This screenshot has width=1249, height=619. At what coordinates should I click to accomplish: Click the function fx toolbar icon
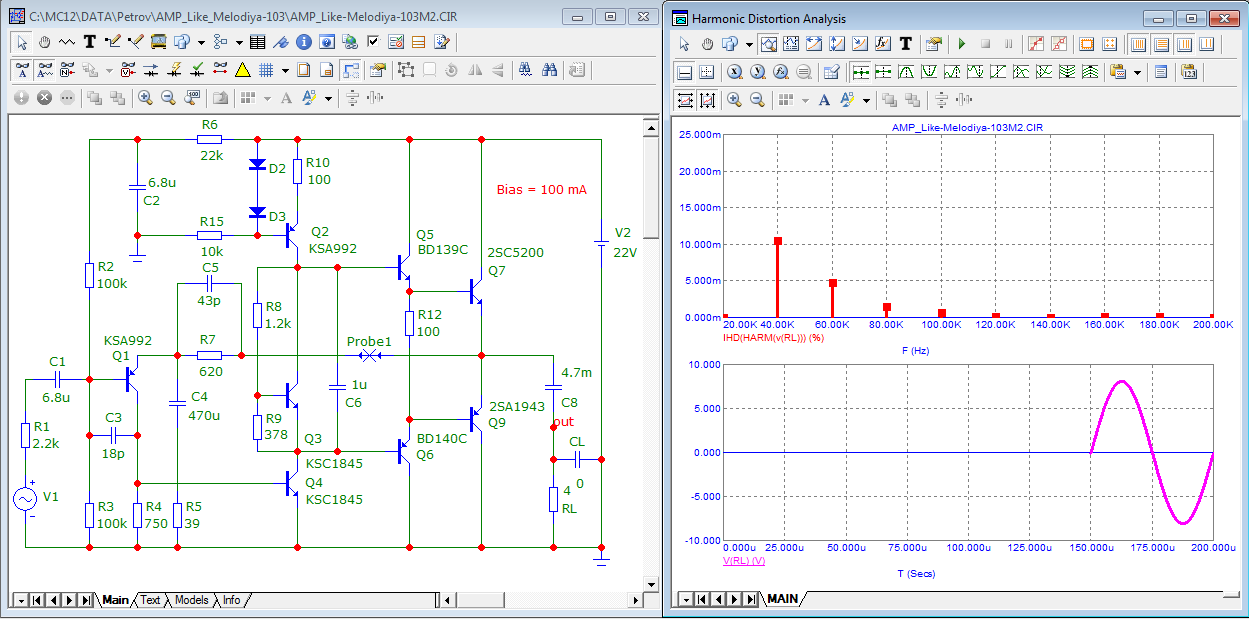point(883,44)
